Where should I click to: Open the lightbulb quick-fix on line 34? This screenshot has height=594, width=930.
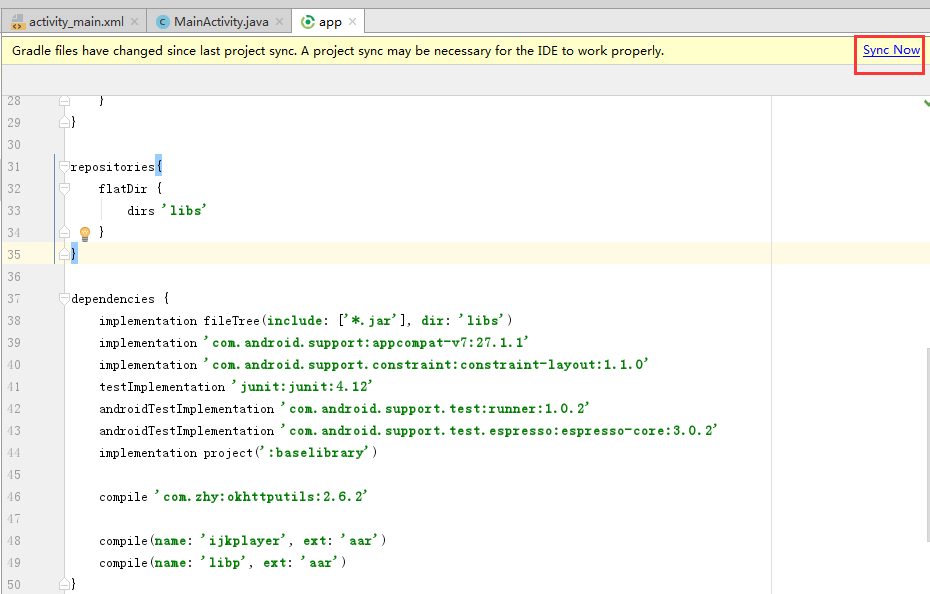(x=85, y=233)
